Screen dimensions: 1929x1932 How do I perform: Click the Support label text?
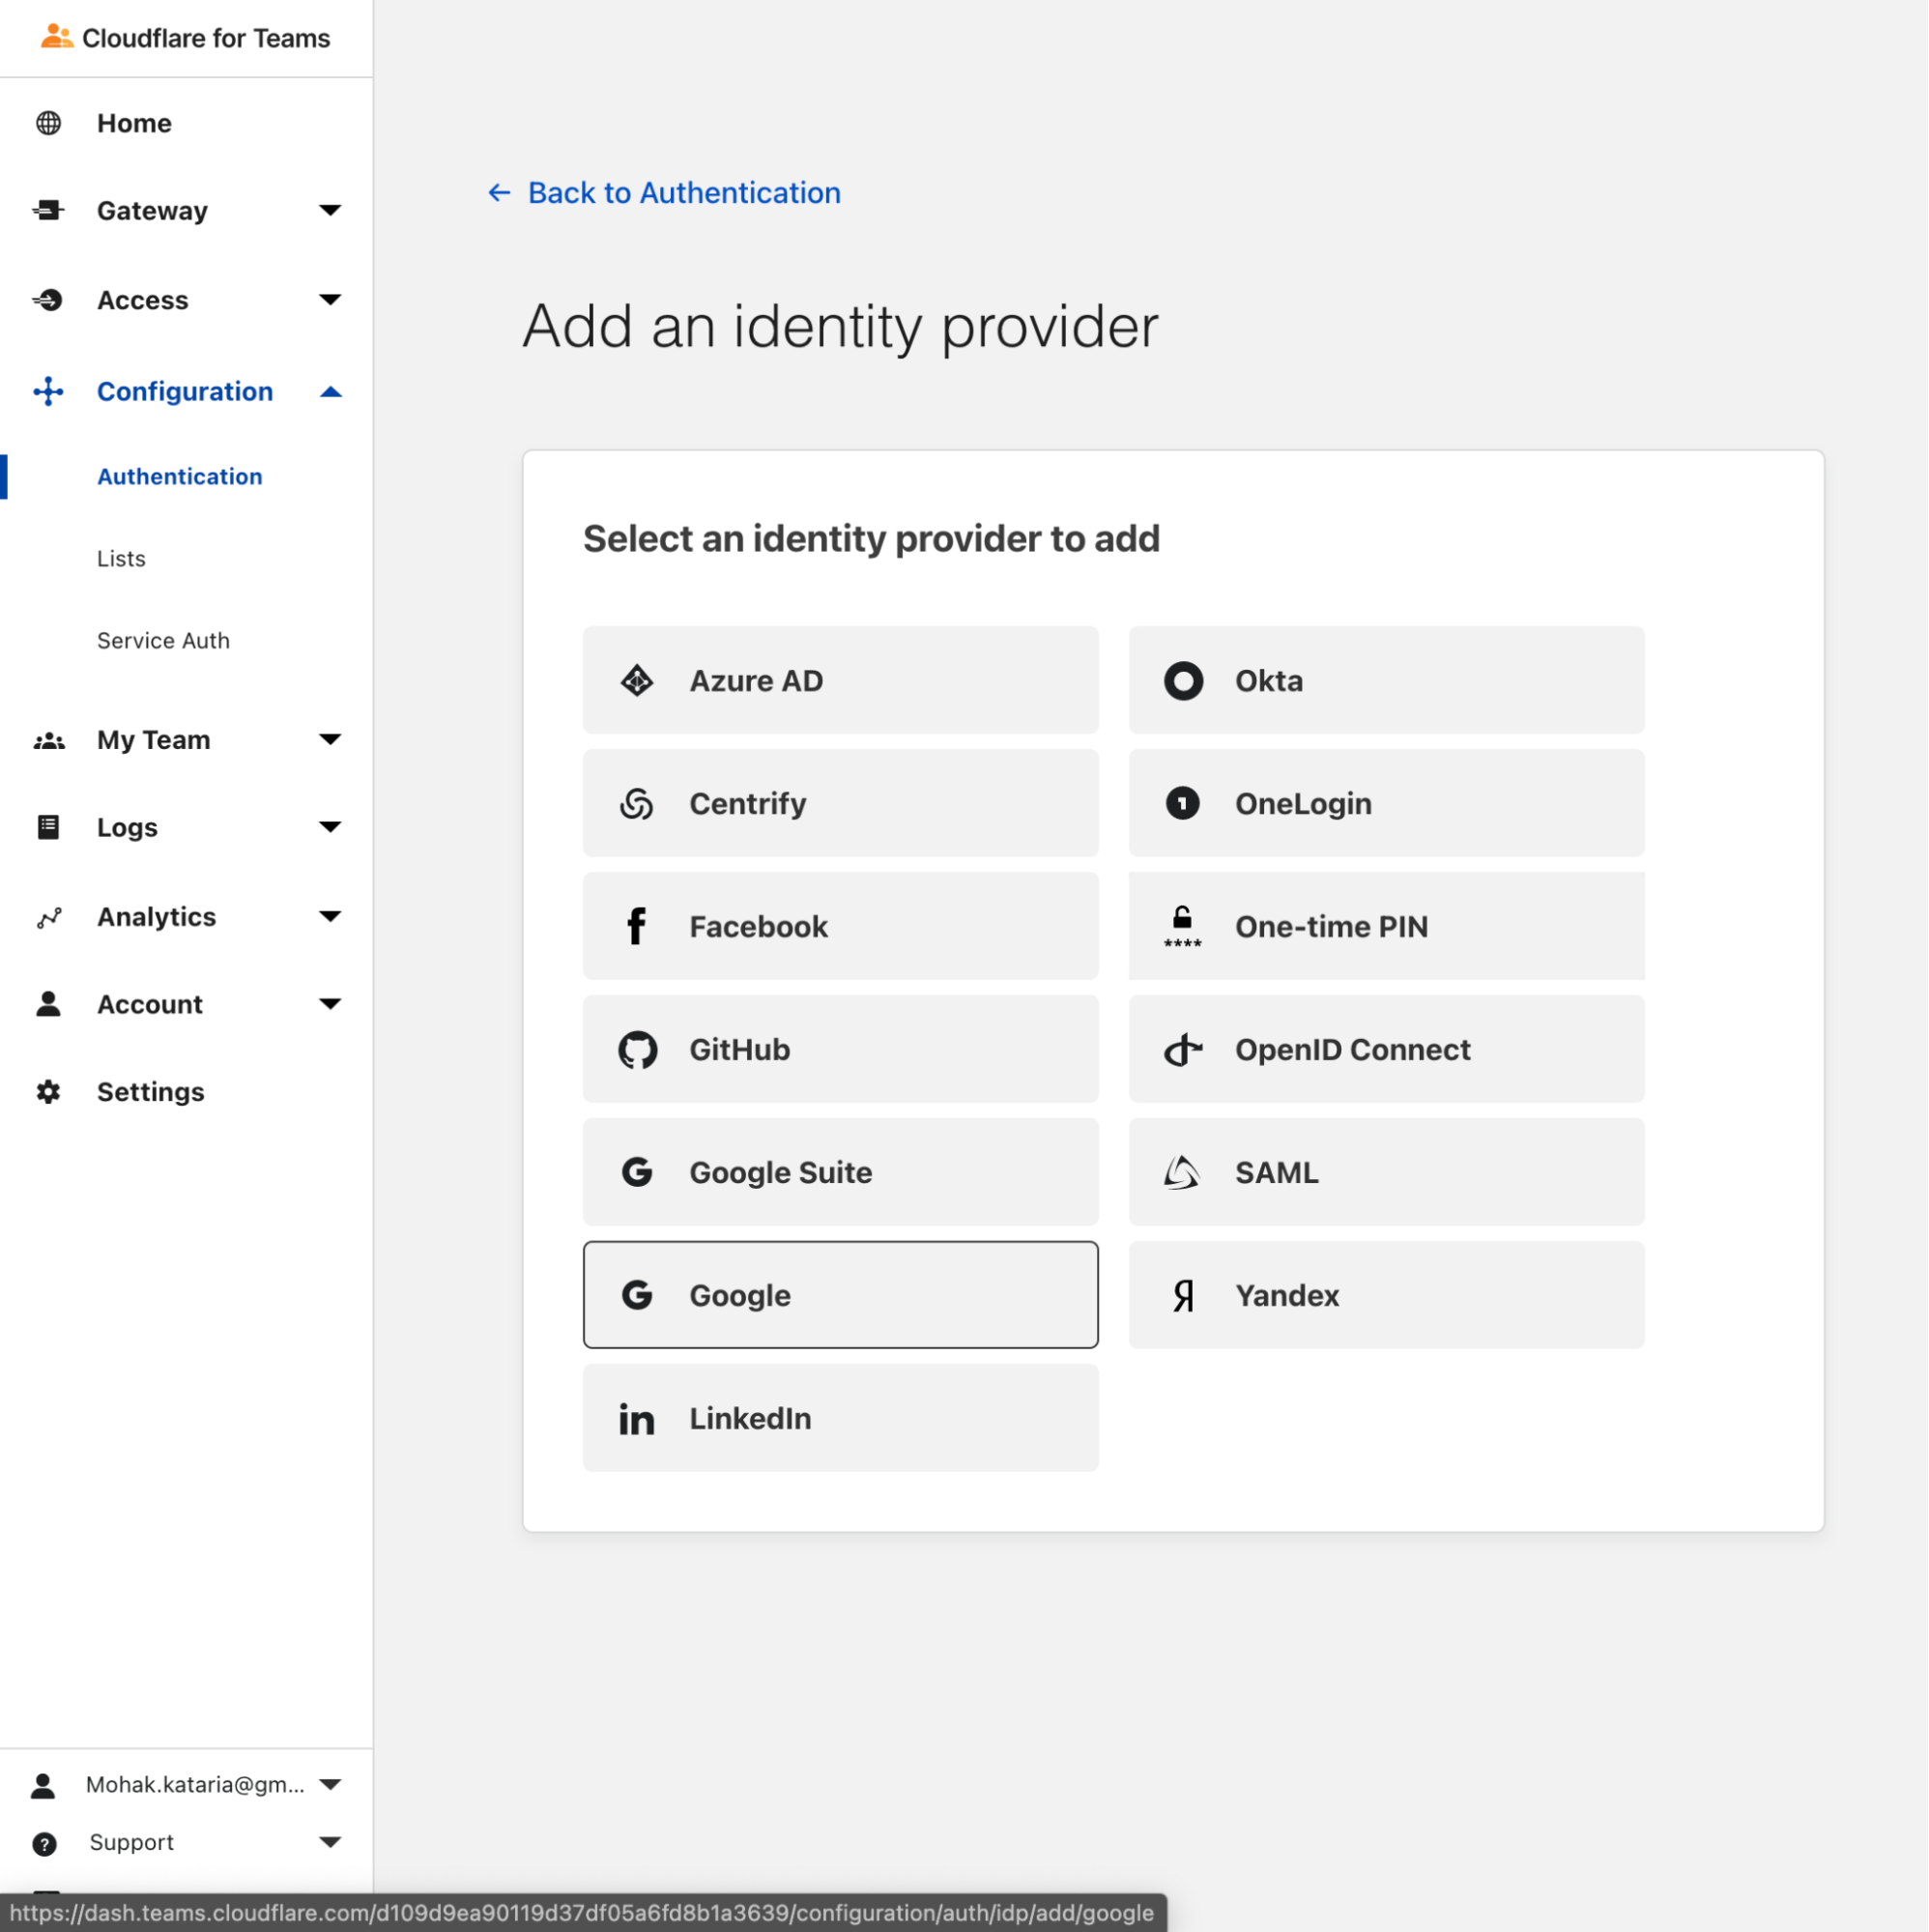click(132, 1843)
